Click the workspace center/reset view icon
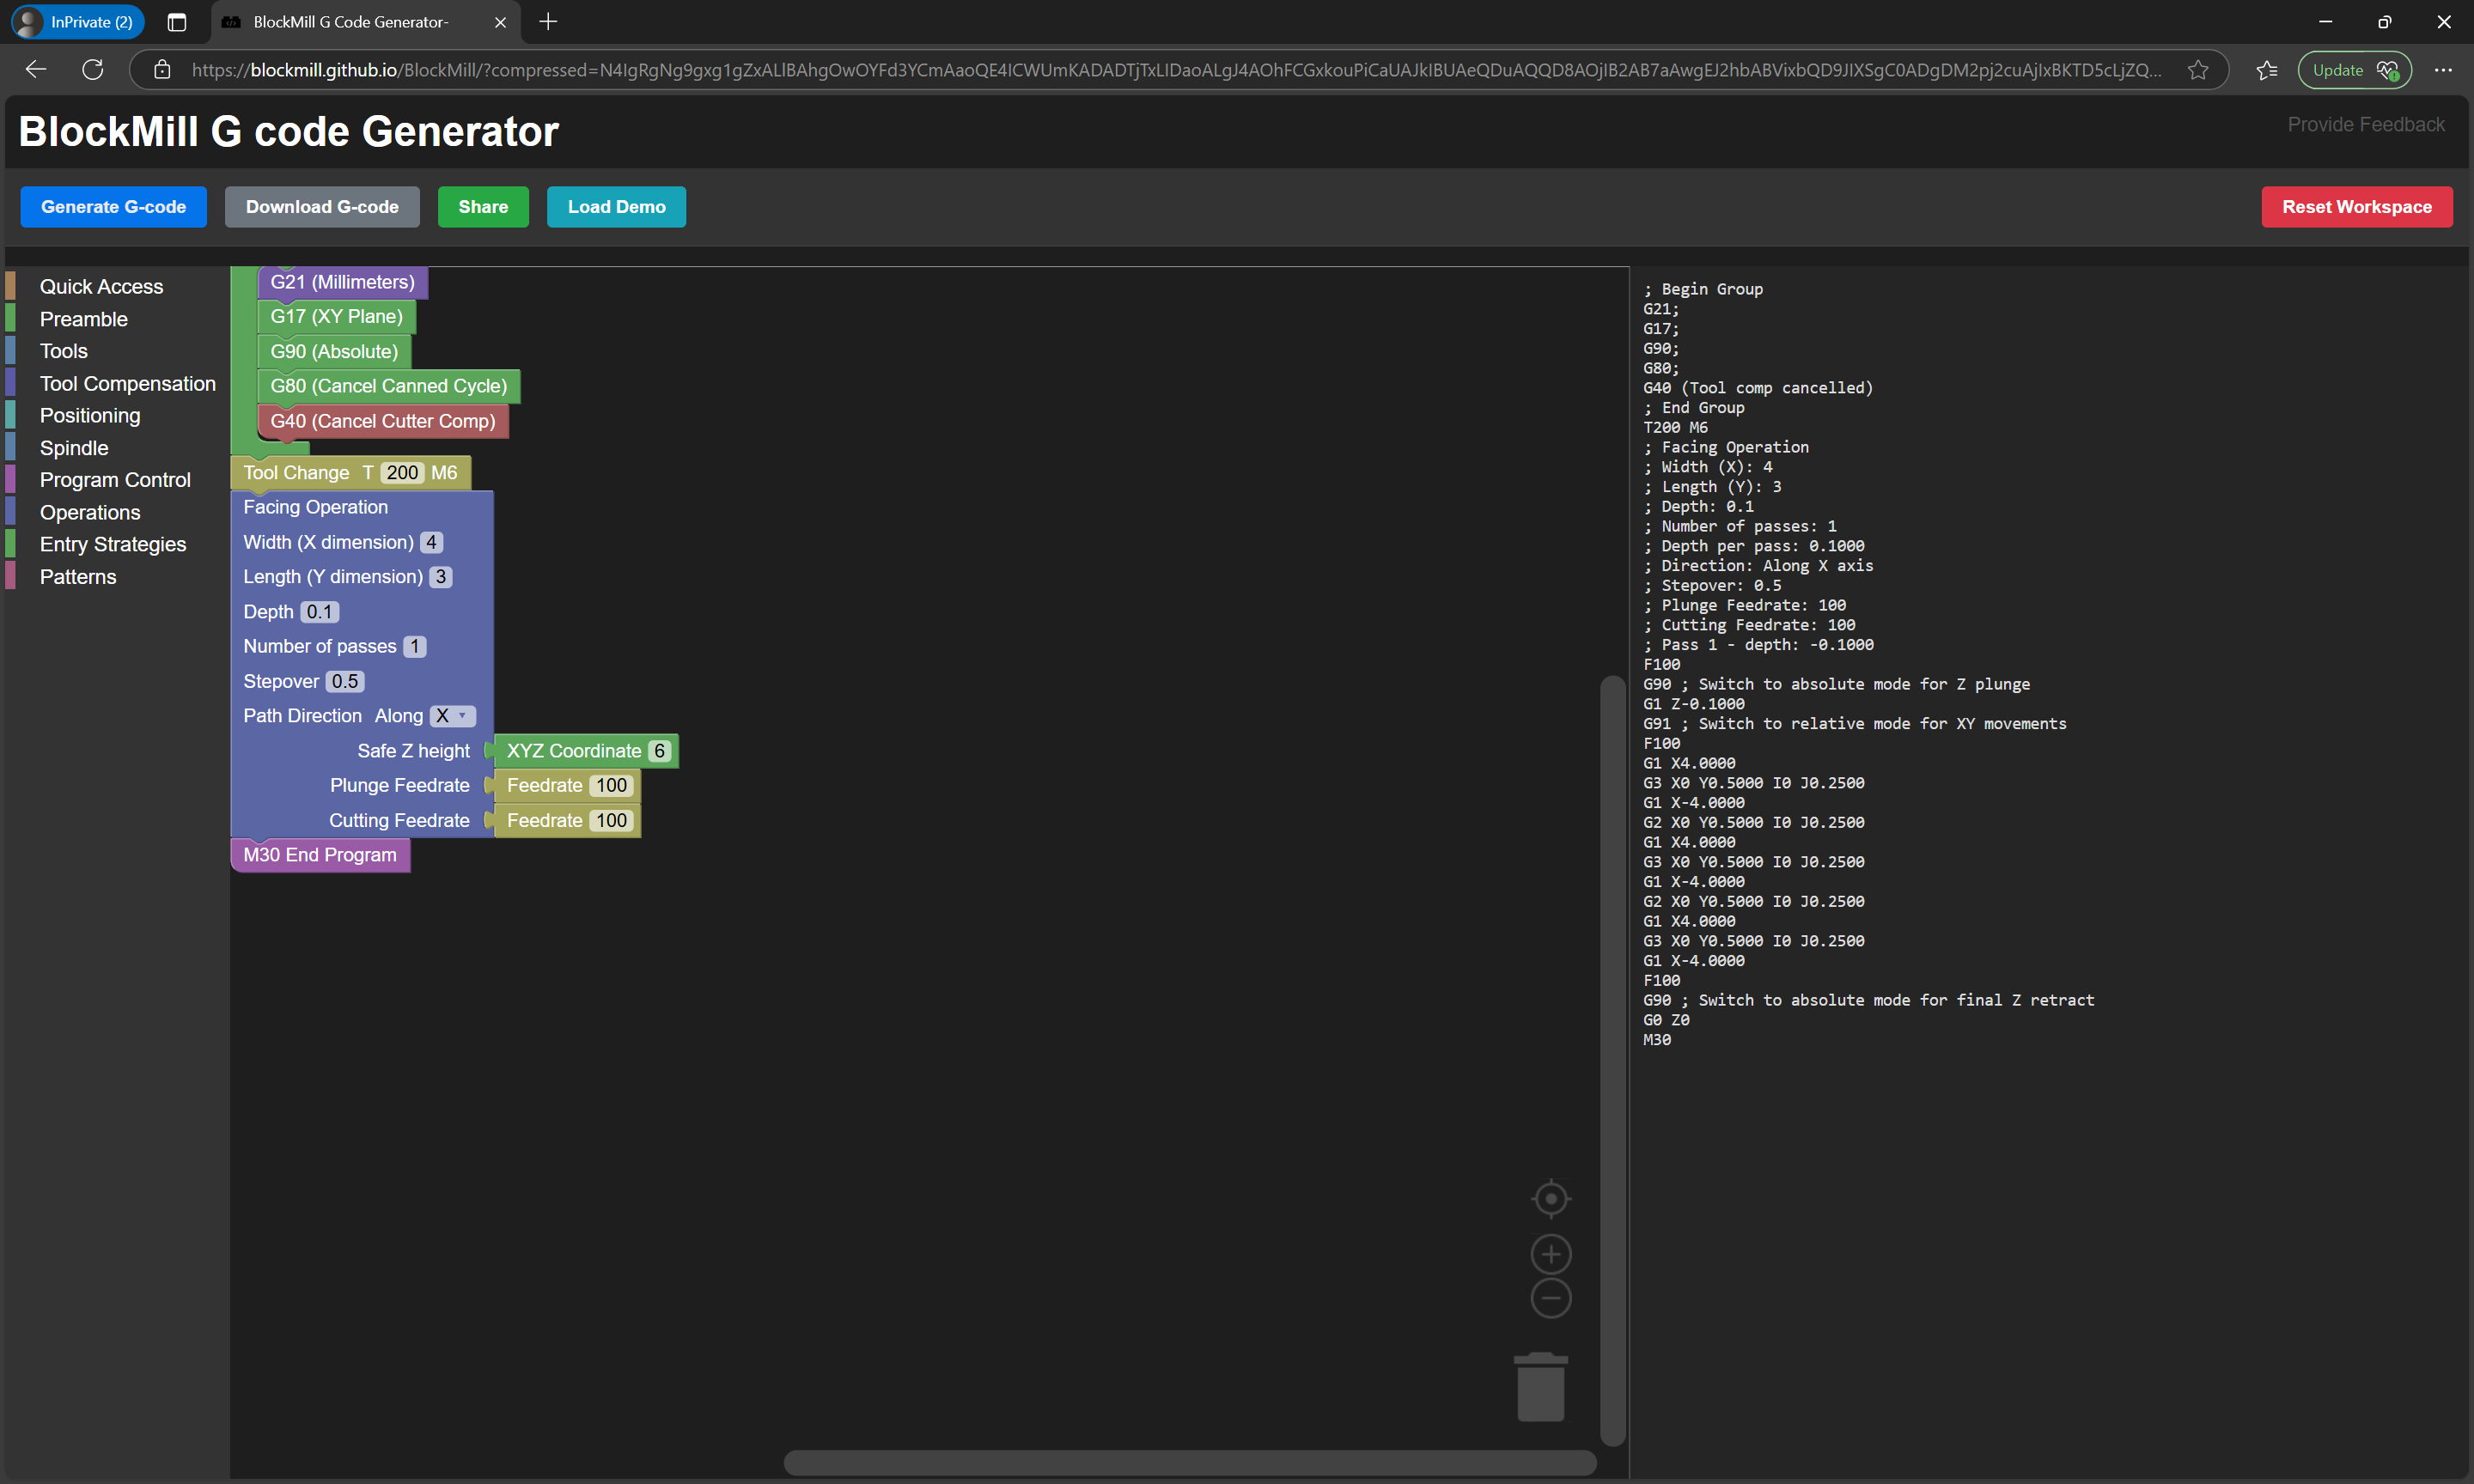2474x1484 pixels. tap(1550, 1198)
